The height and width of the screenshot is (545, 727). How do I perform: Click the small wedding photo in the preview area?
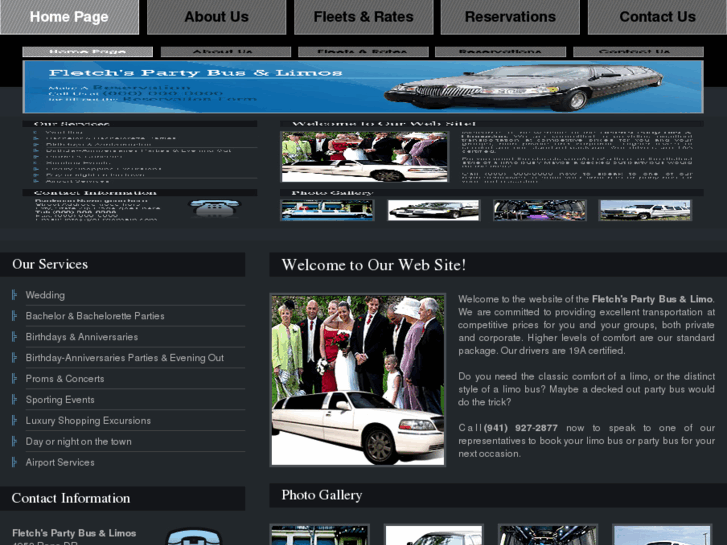(364, 157)
